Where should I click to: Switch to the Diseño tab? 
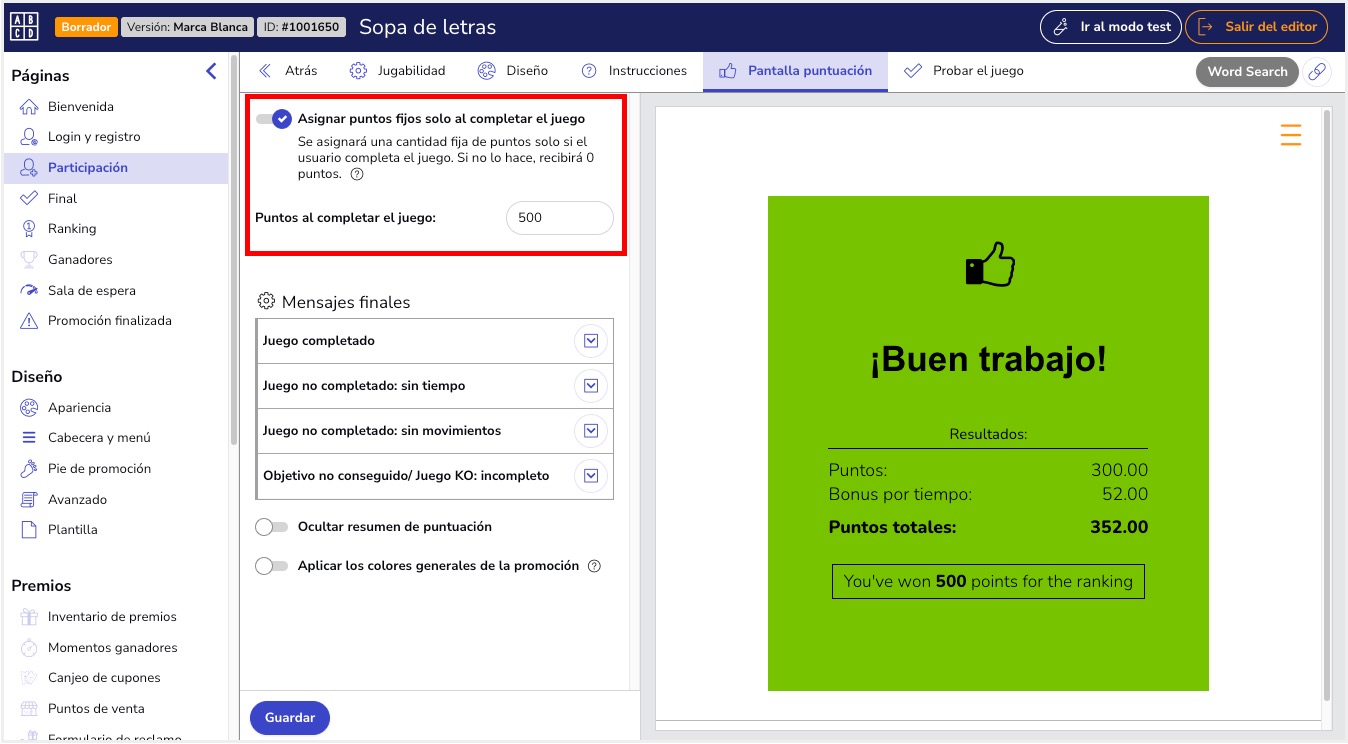513,71
